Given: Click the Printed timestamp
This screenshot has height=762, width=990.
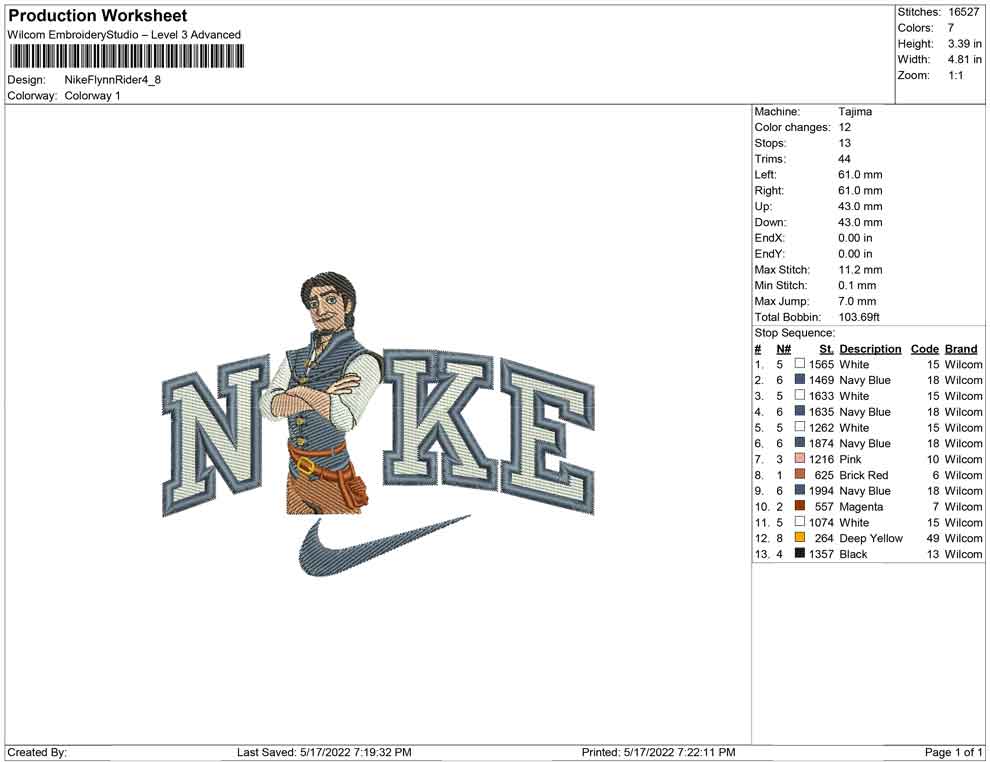Looking at the screenshot, I should coord(659,752).
